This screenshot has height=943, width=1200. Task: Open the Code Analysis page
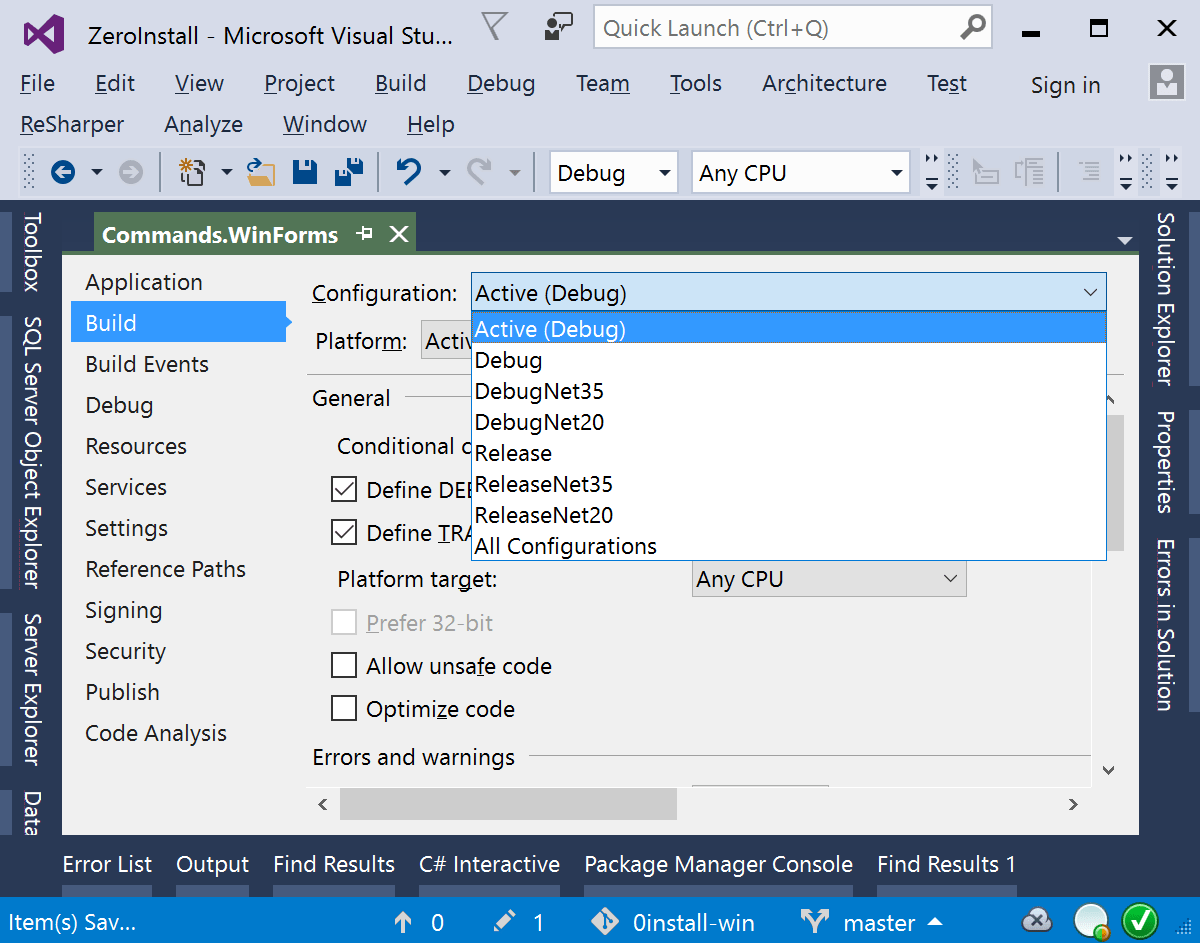click(x=178, y=733)
